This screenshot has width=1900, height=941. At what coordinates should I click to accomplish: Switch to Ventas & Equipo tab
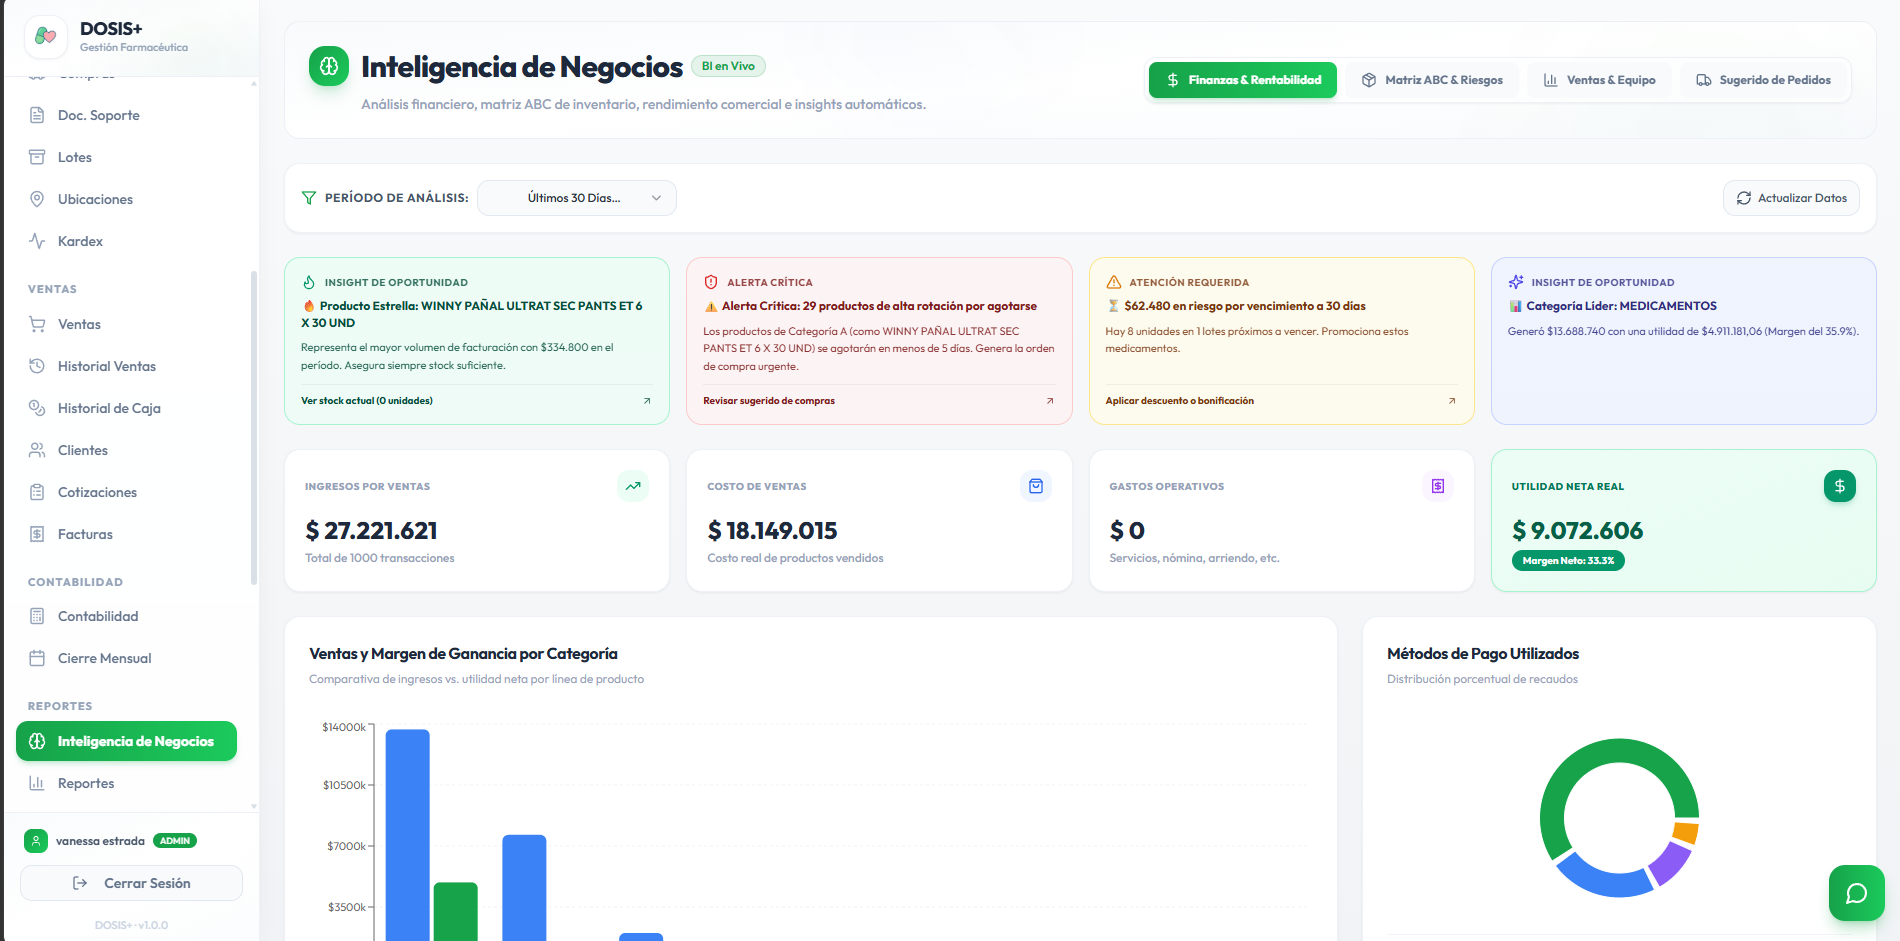[1599, 80]
